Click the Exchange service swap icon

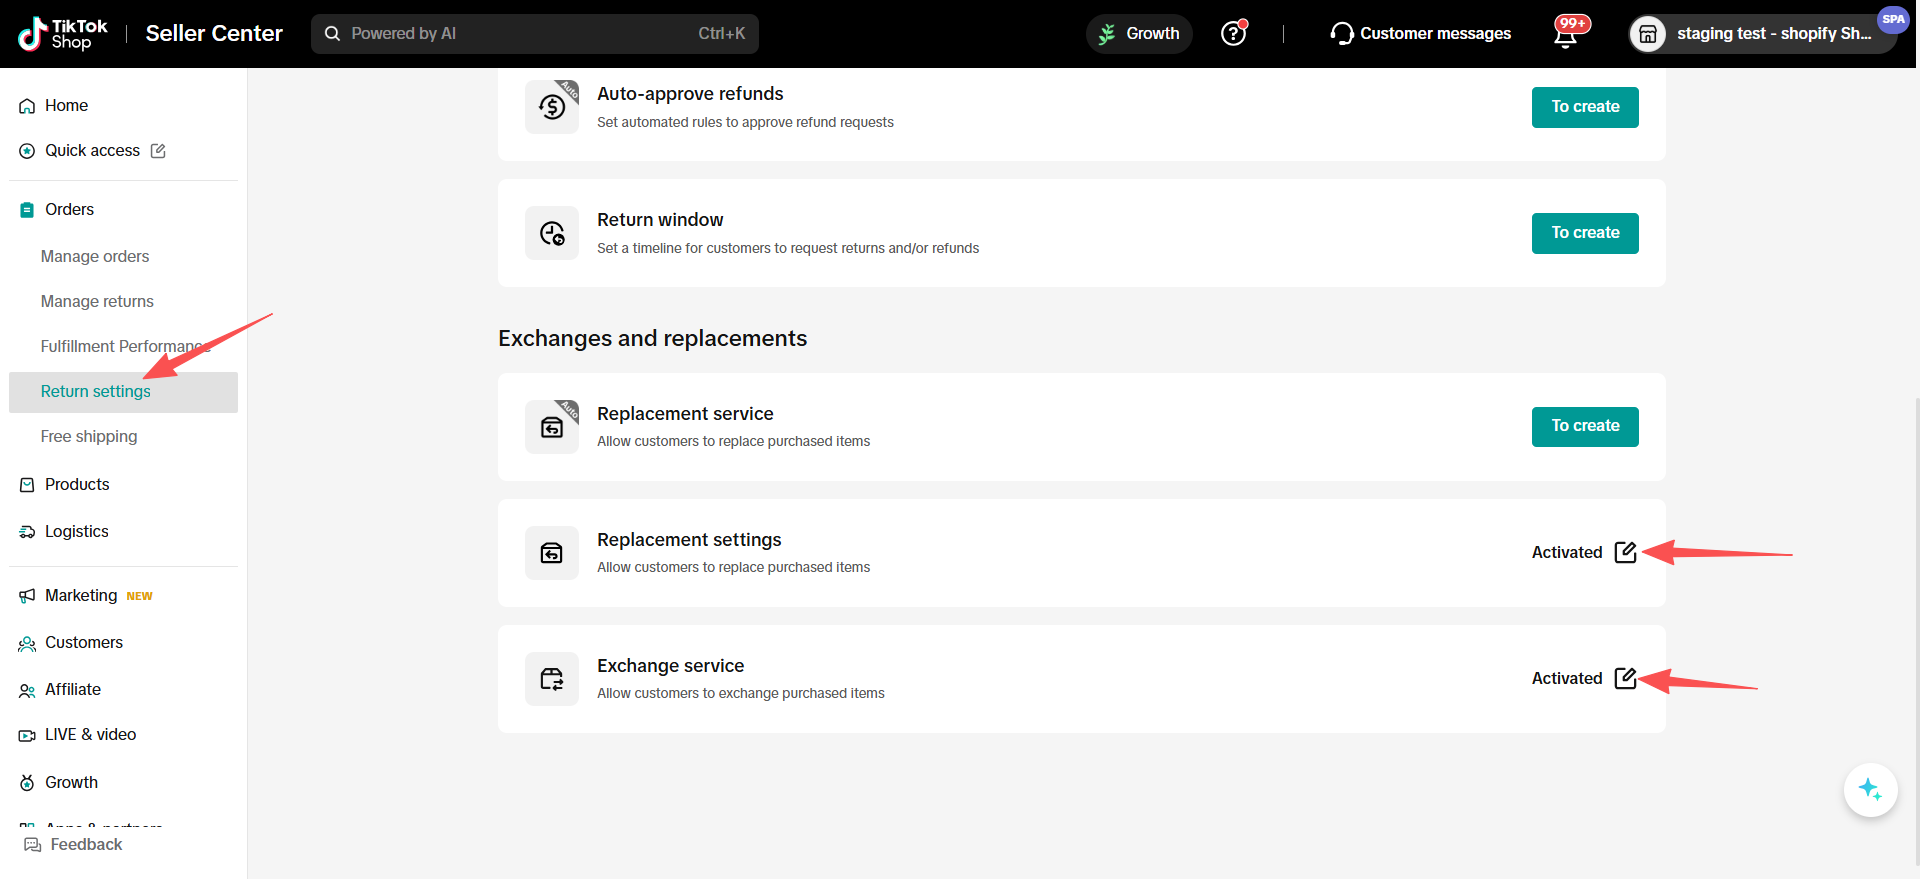click(x=552, y=679)
